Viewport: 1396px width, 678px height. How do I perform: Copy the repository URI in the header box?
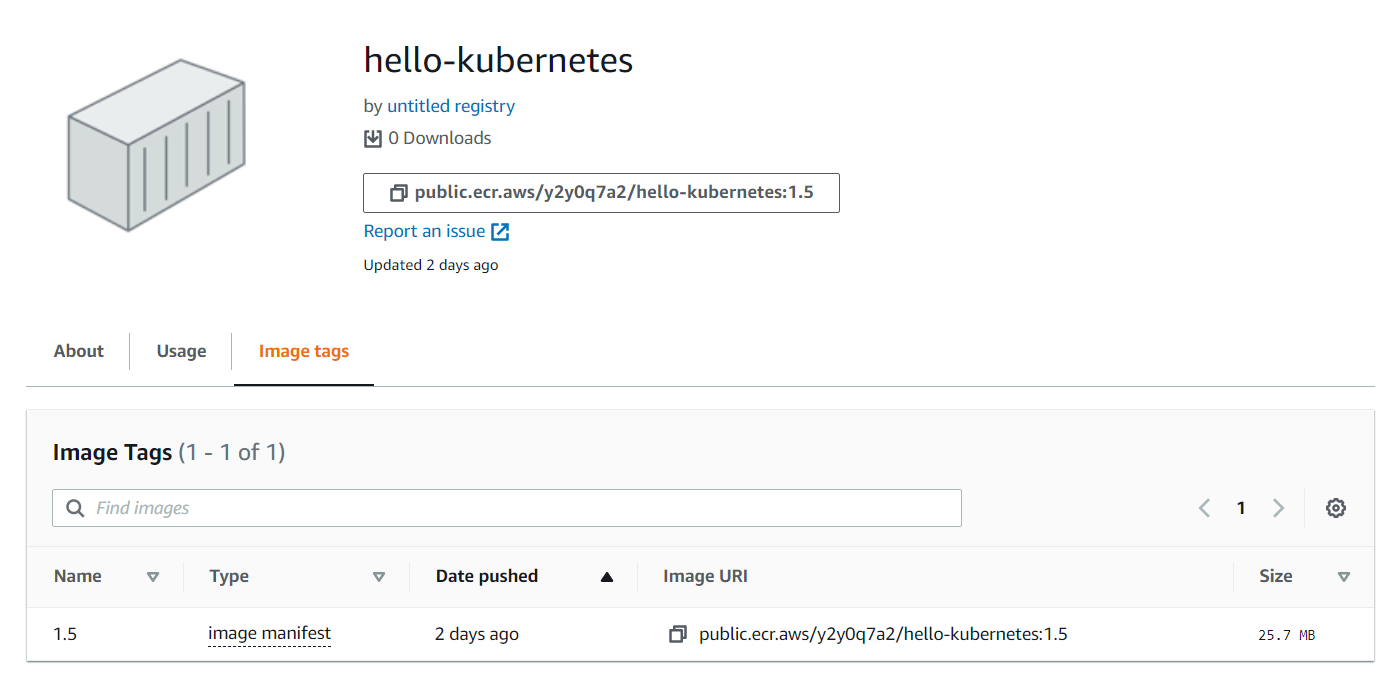coord(399,193)
